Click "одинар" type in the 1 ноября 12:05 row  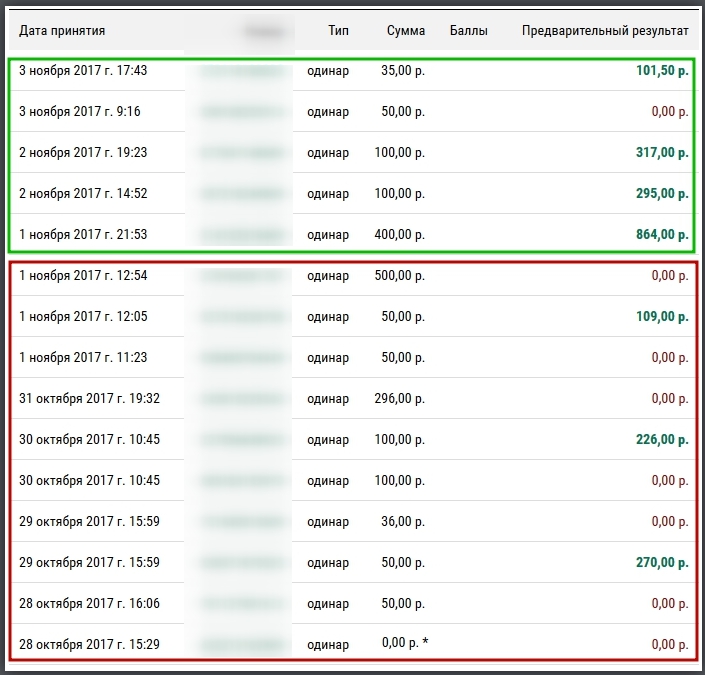(x=328, y=317)
